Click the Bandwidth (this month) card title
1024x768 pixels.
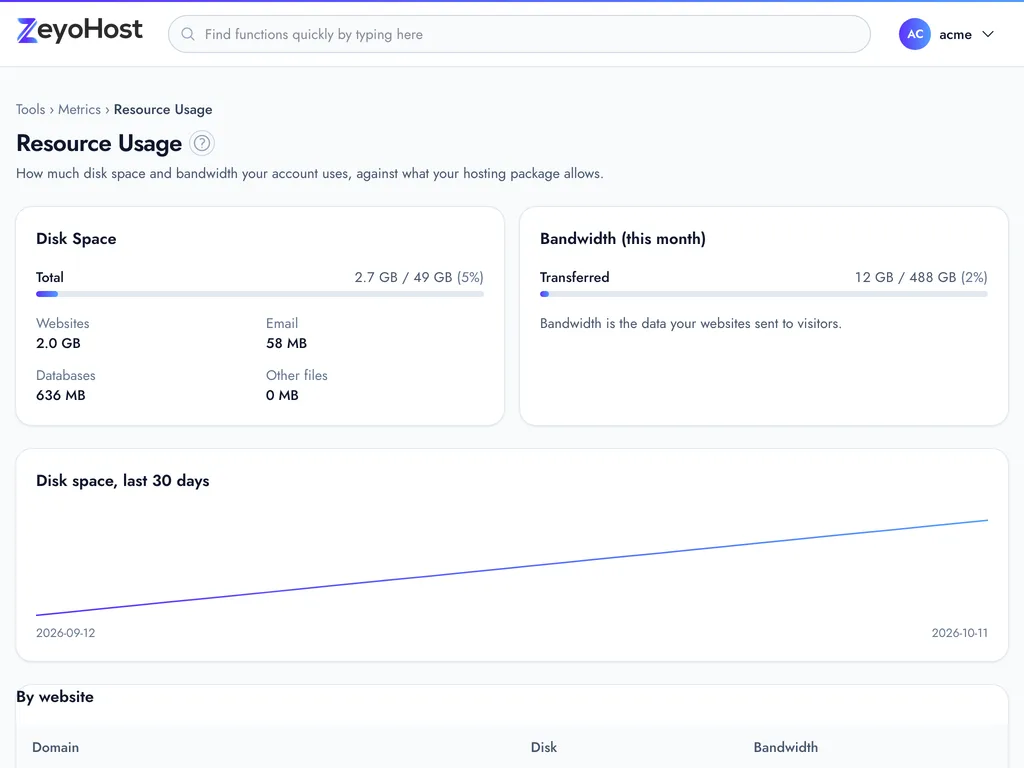623,238
